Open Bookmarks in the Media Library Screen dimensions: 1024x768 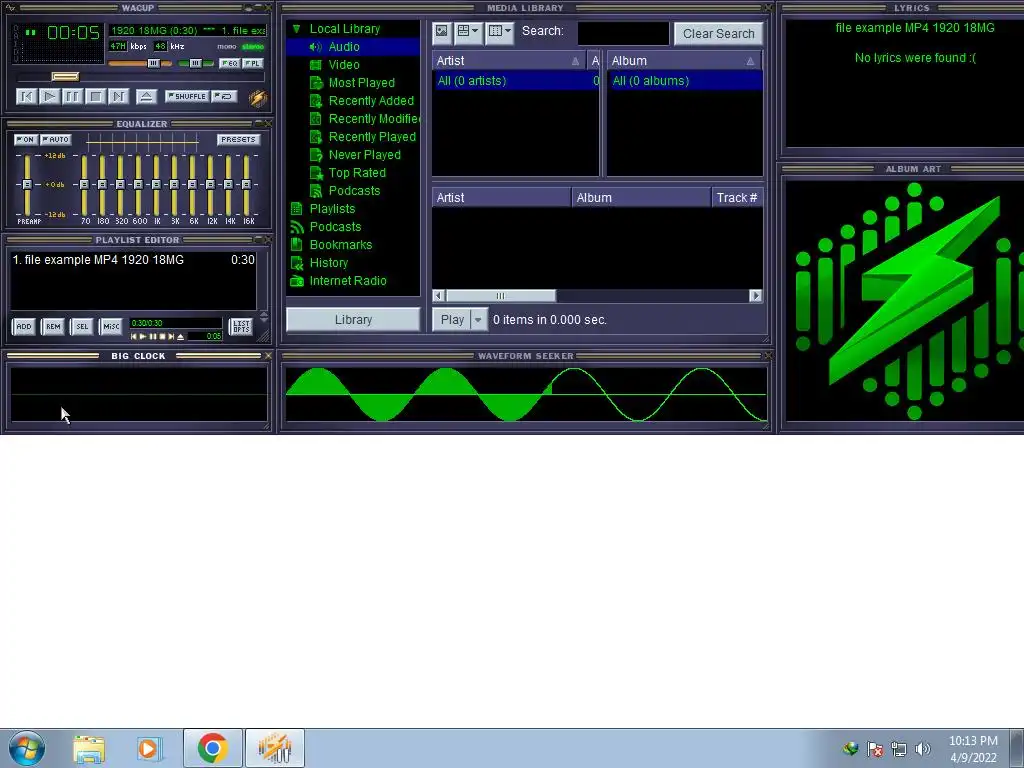click(340, 245)
